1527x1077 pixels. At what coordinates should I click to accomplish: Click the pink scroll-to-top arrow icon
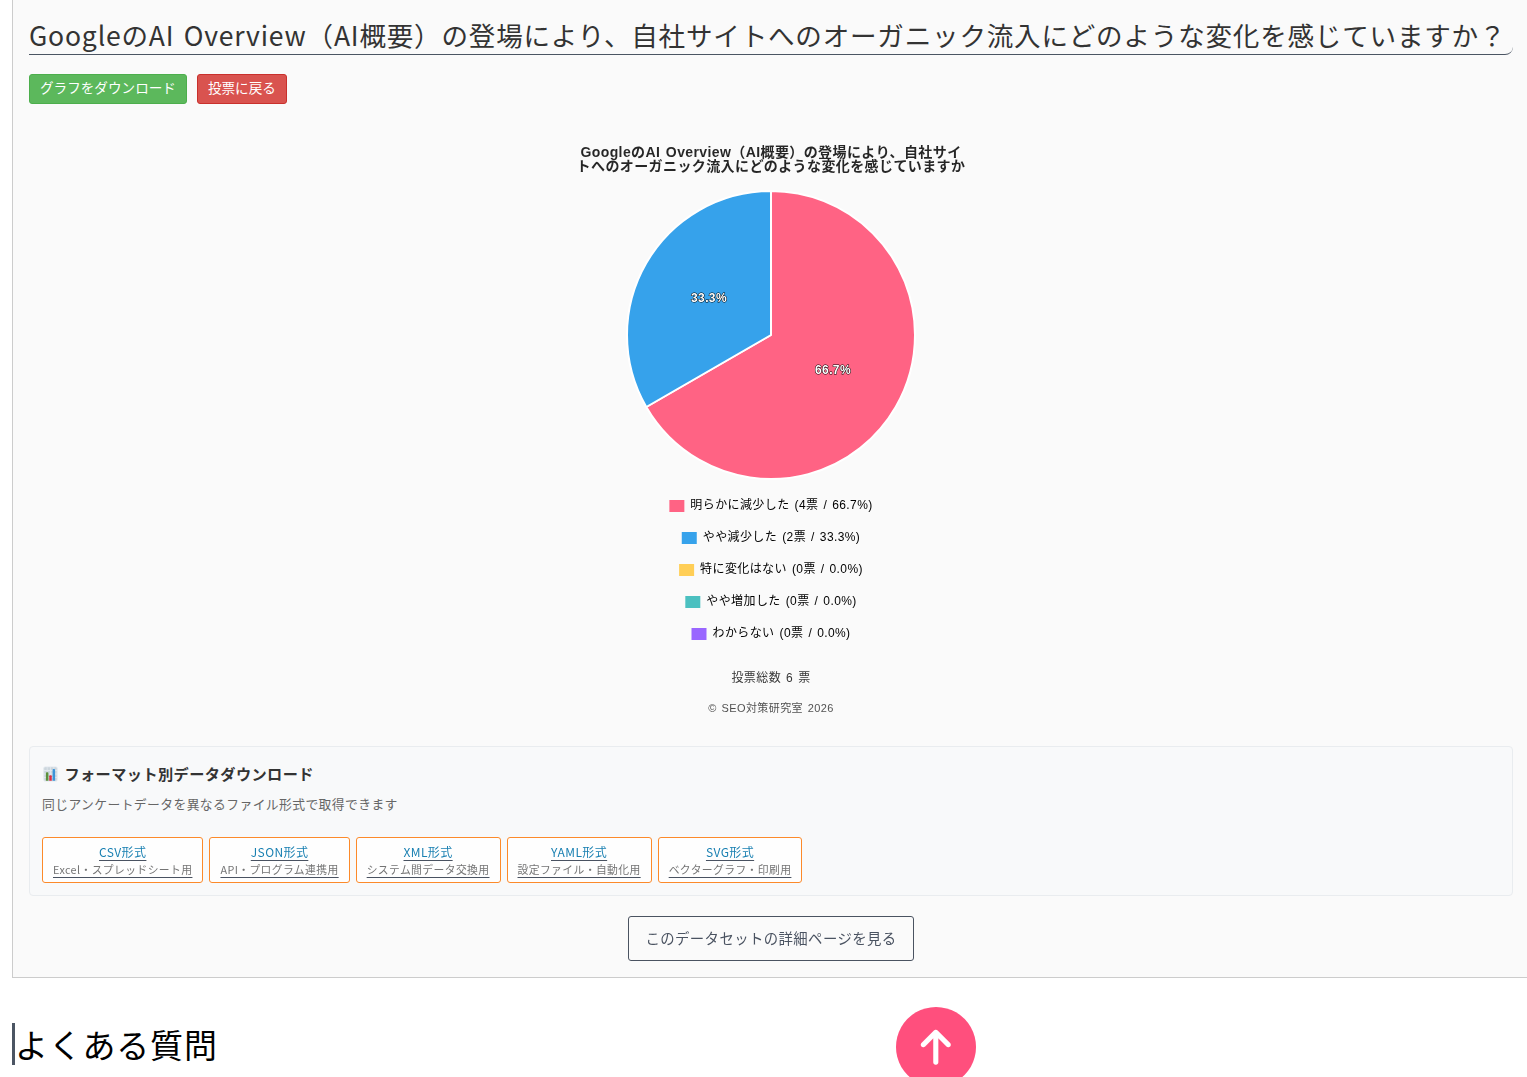936,1045
